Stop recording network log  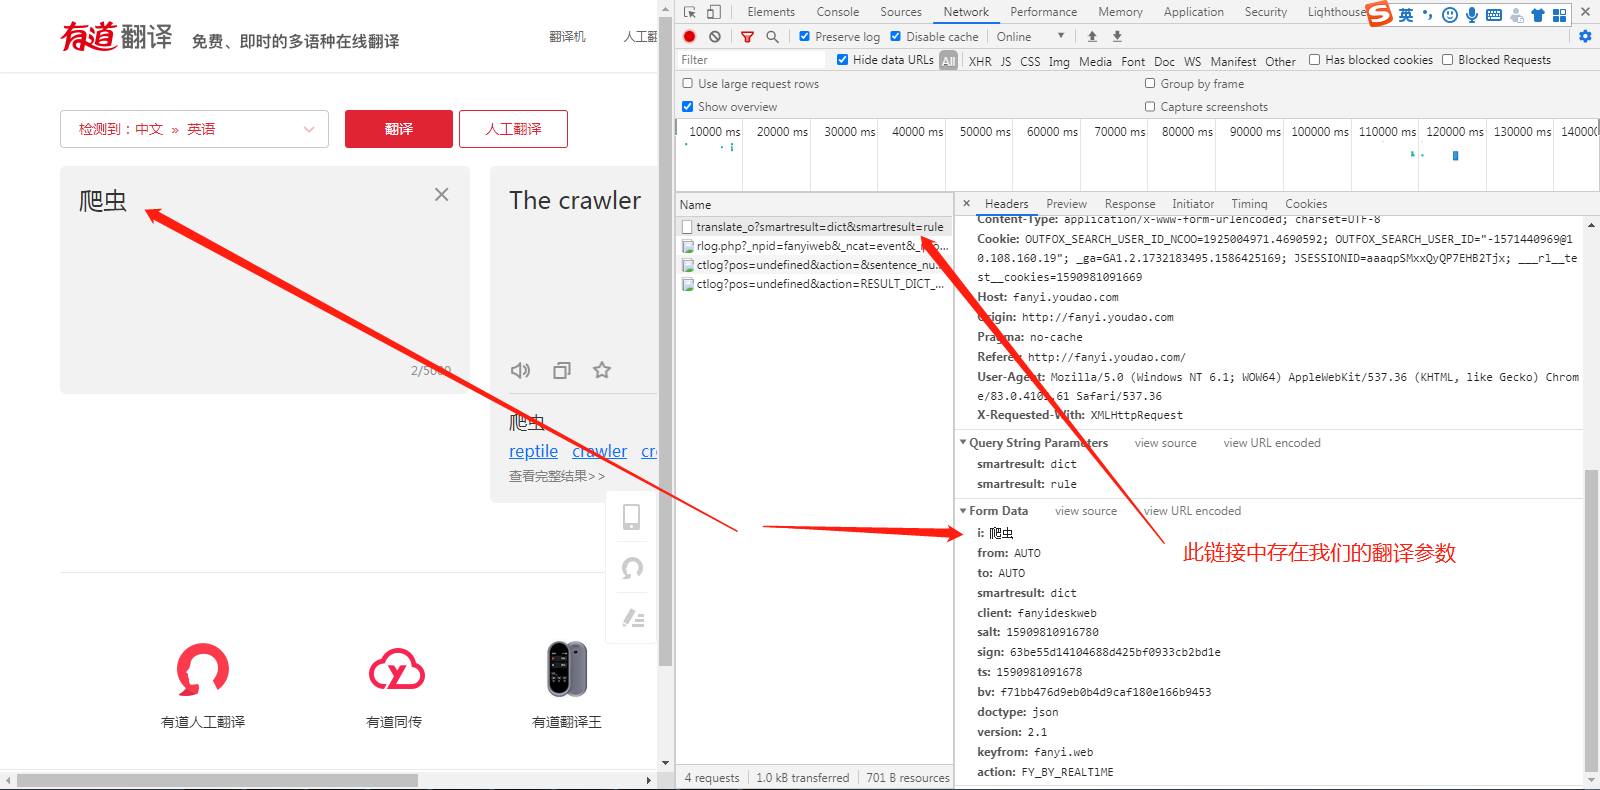coord(690,36)
